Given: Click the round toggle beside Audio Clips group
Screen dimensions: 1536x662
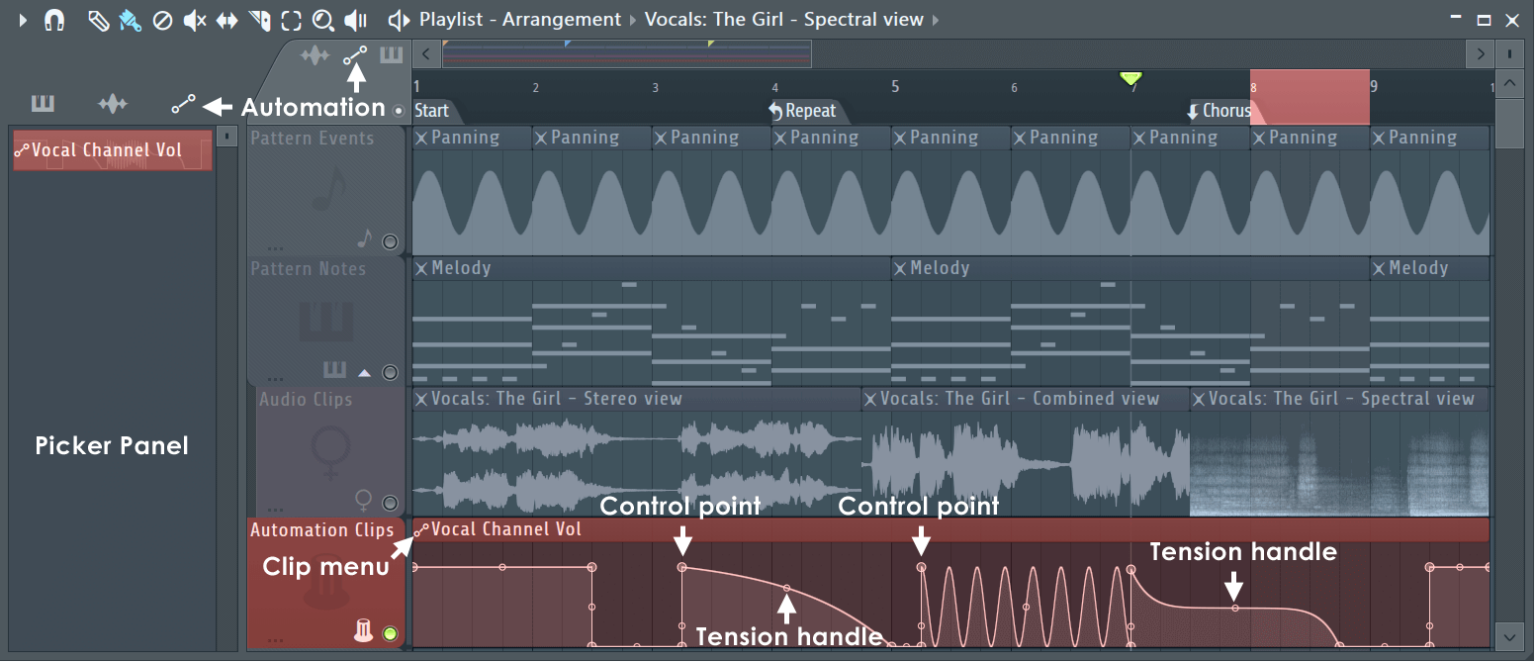Looking at the screenshot, I should [390, 502].
